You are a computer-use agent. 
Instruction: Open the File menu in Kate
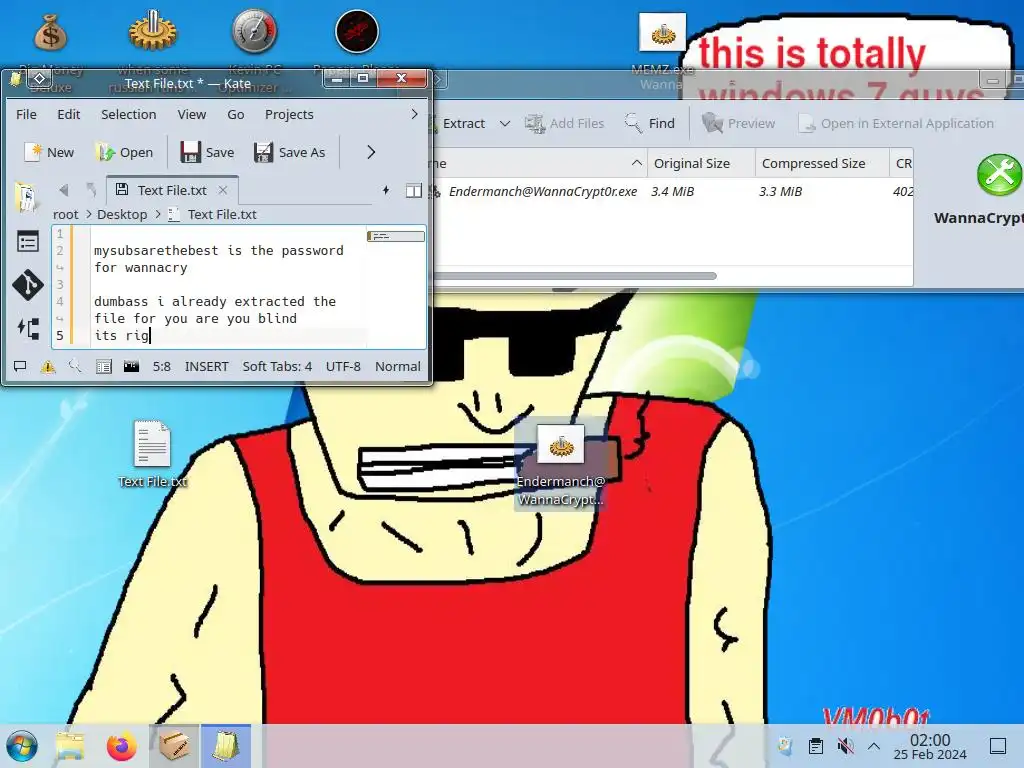click(x=26, y=114)
